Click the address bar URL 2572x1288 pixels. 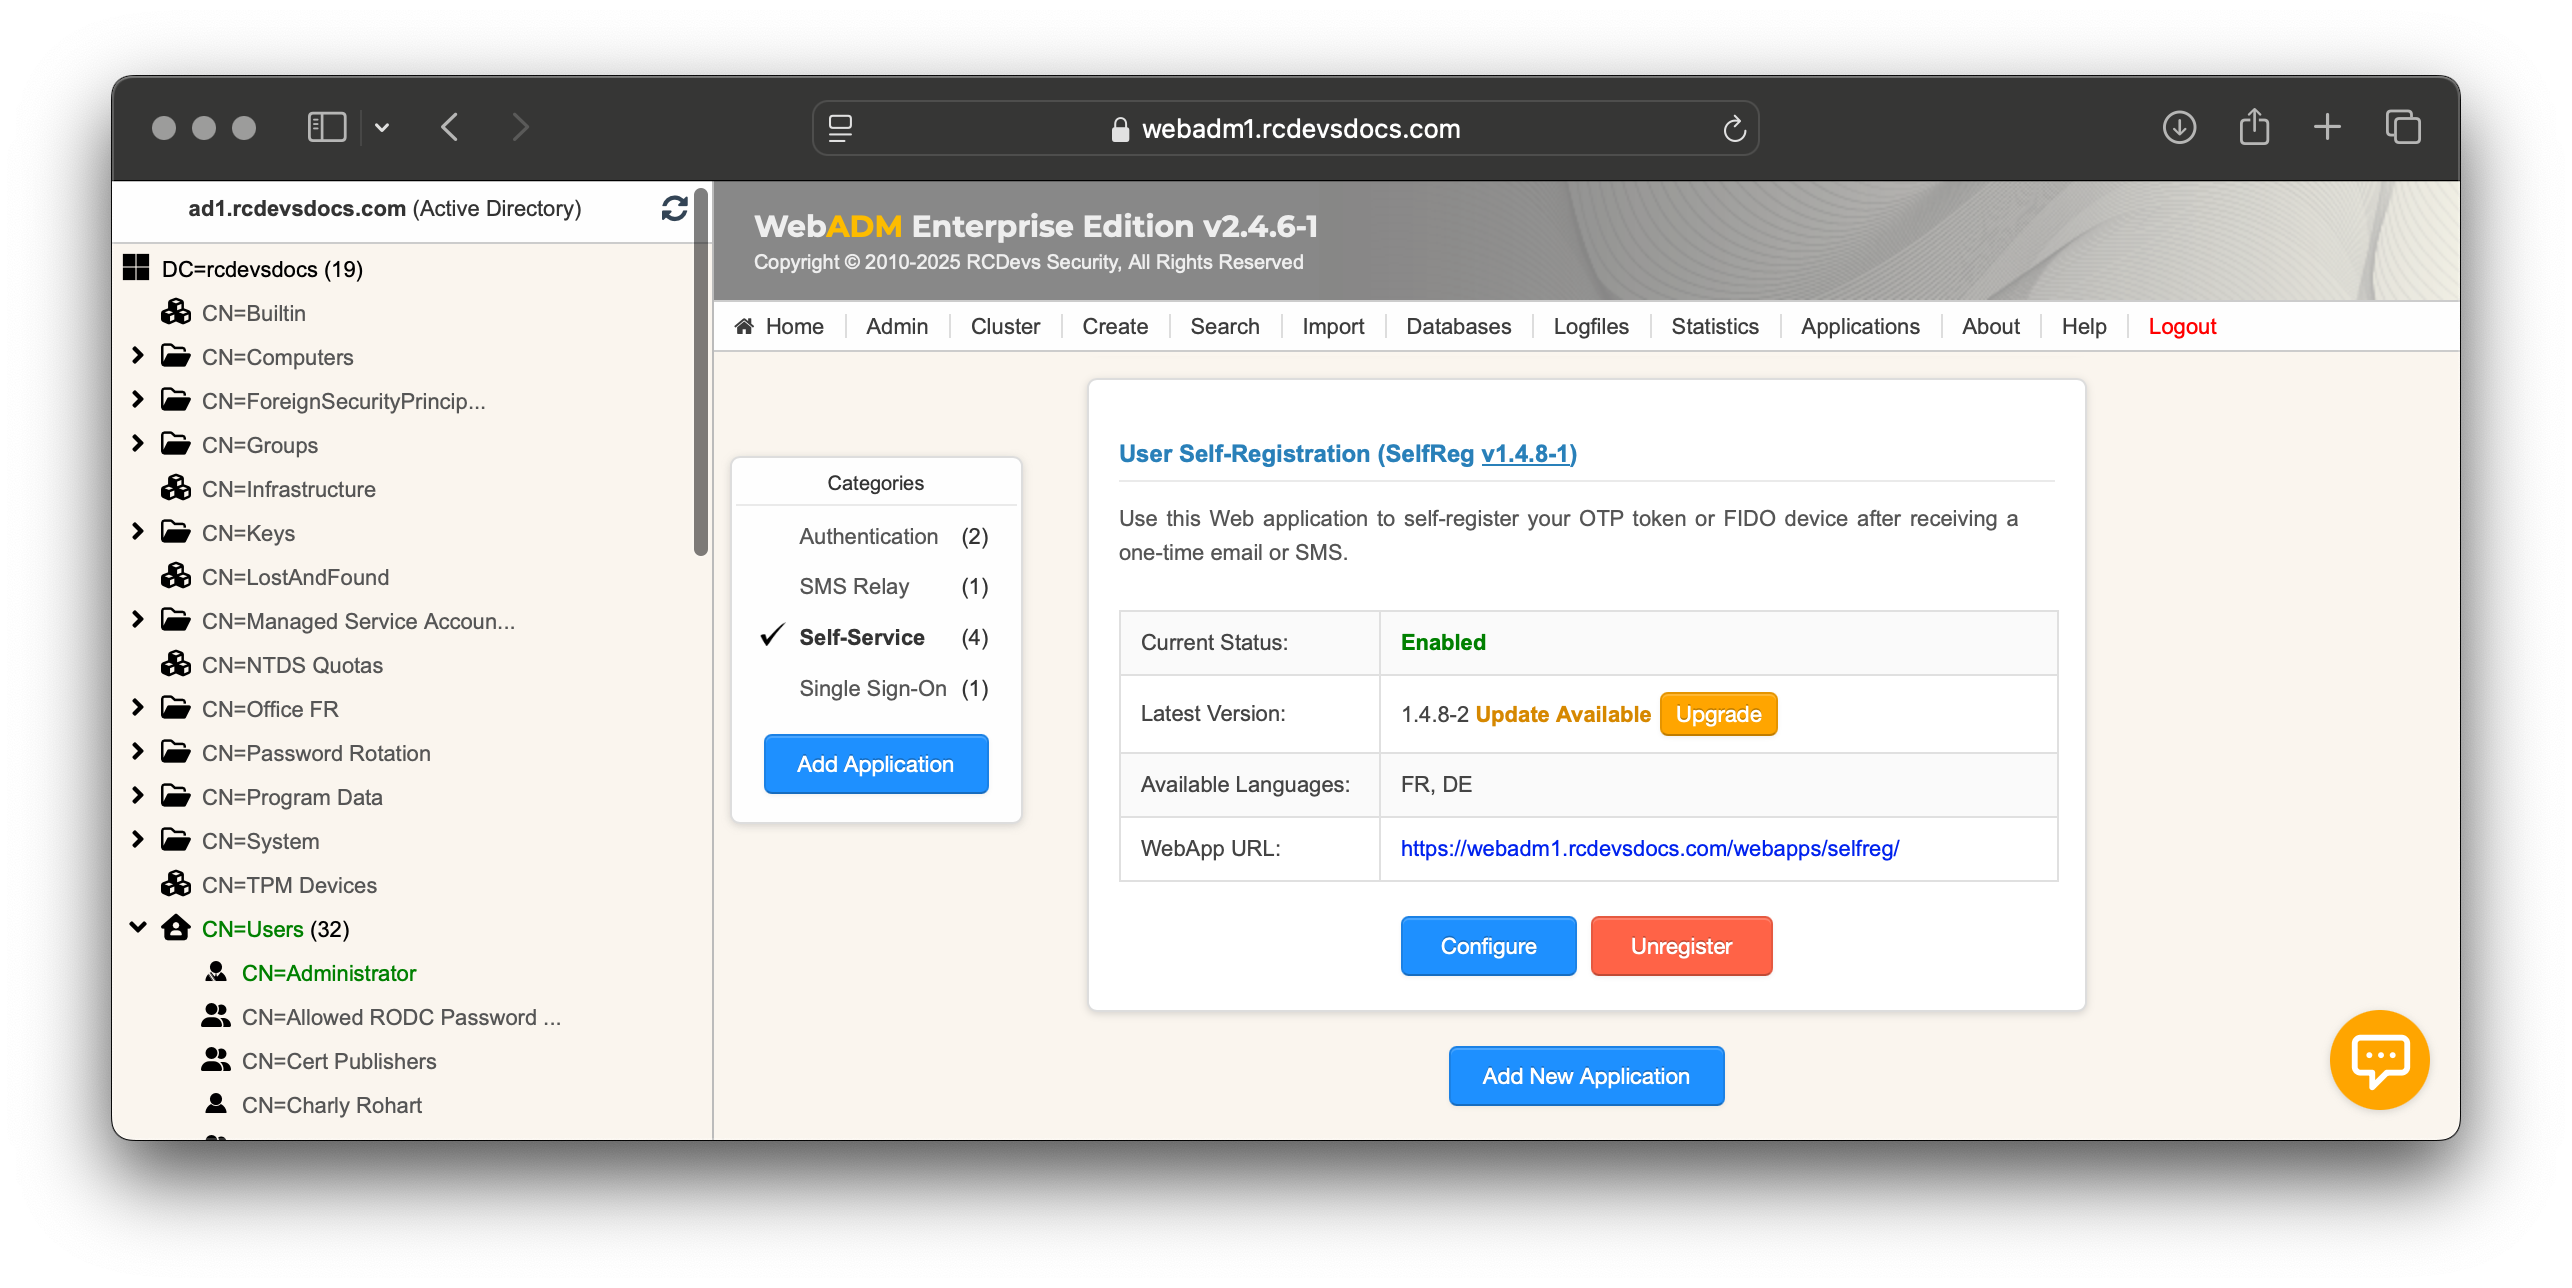(x=1300, y=129)
